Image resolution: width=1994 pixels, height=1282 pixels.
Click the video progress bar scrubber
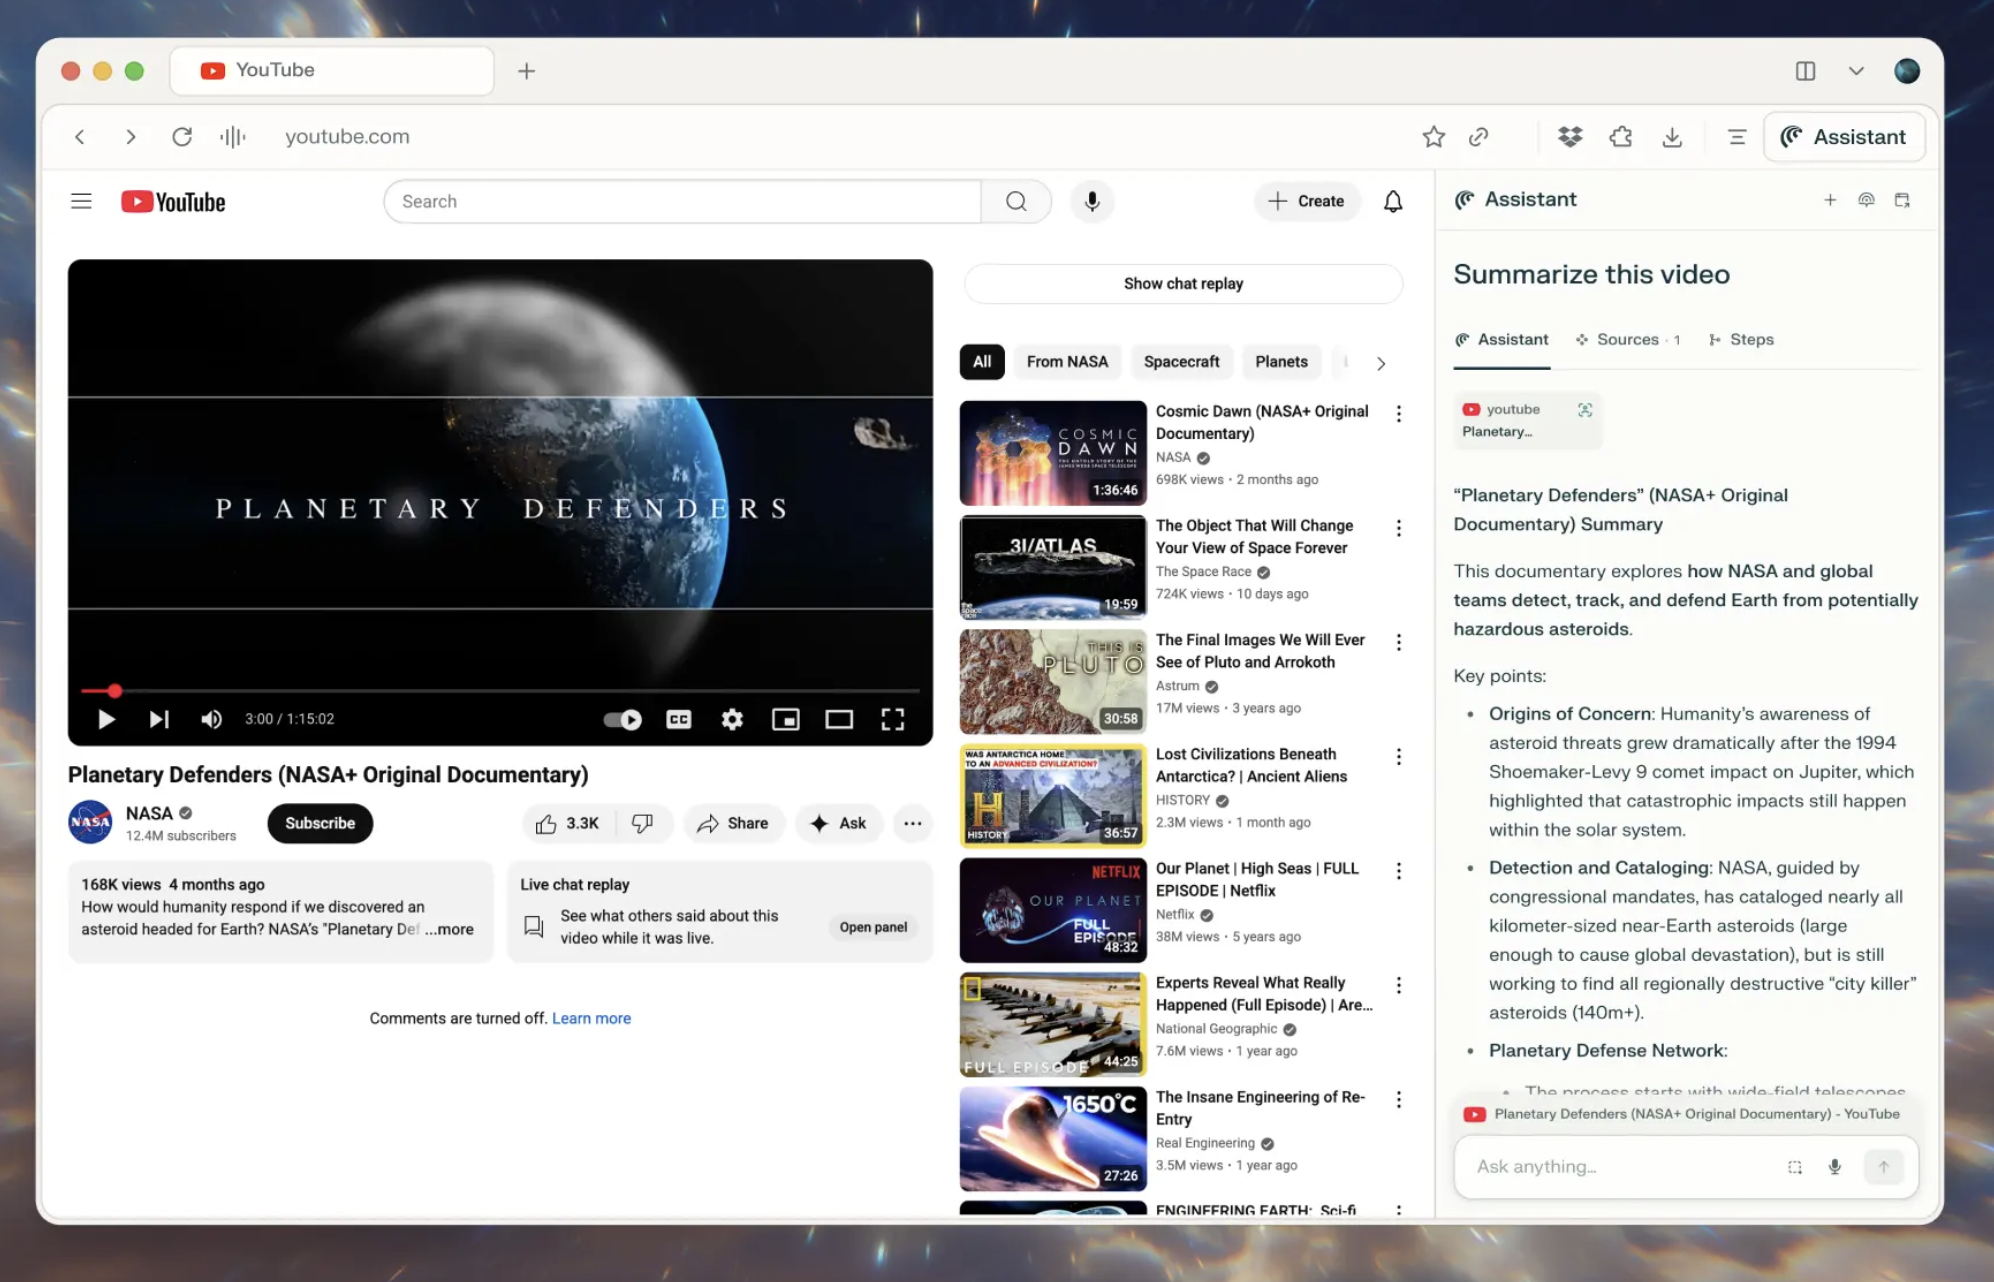[115, 691]
